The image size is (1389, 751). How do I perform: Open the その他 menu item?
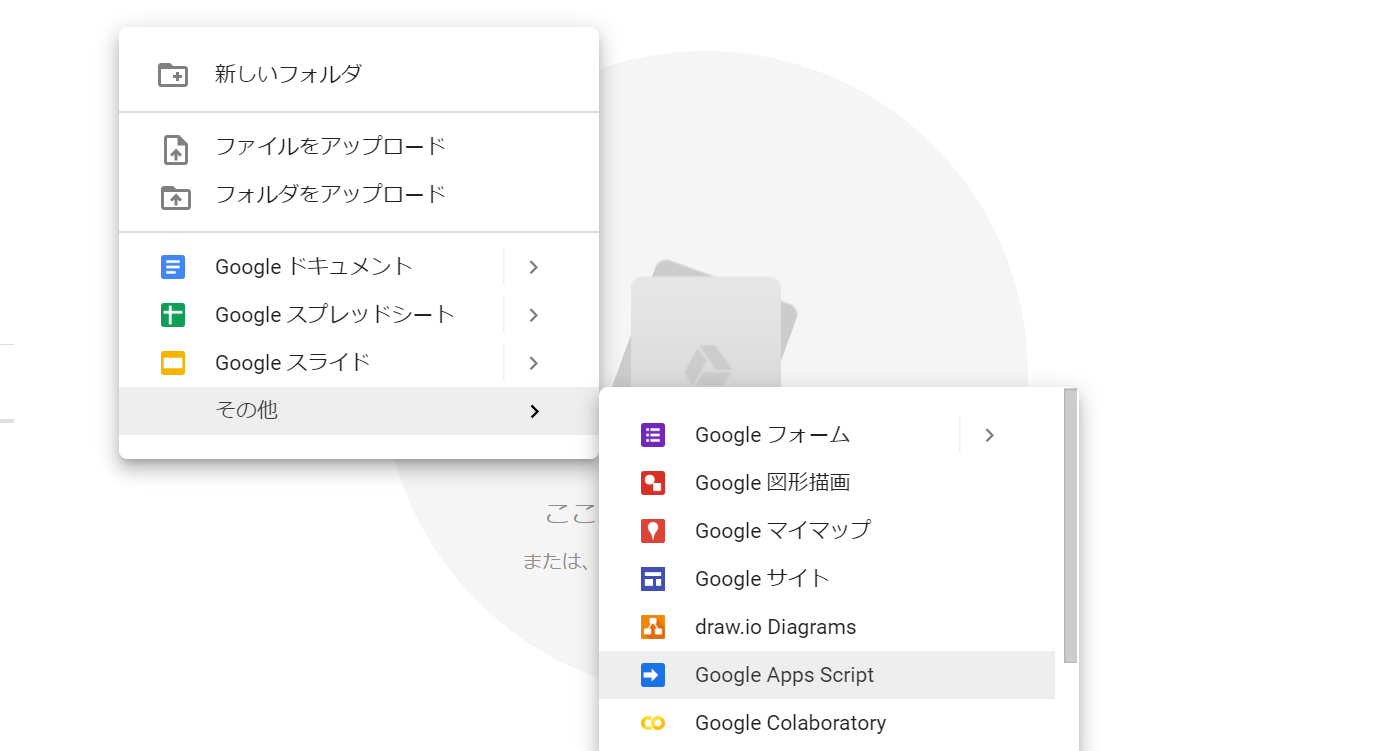[359, 411]
